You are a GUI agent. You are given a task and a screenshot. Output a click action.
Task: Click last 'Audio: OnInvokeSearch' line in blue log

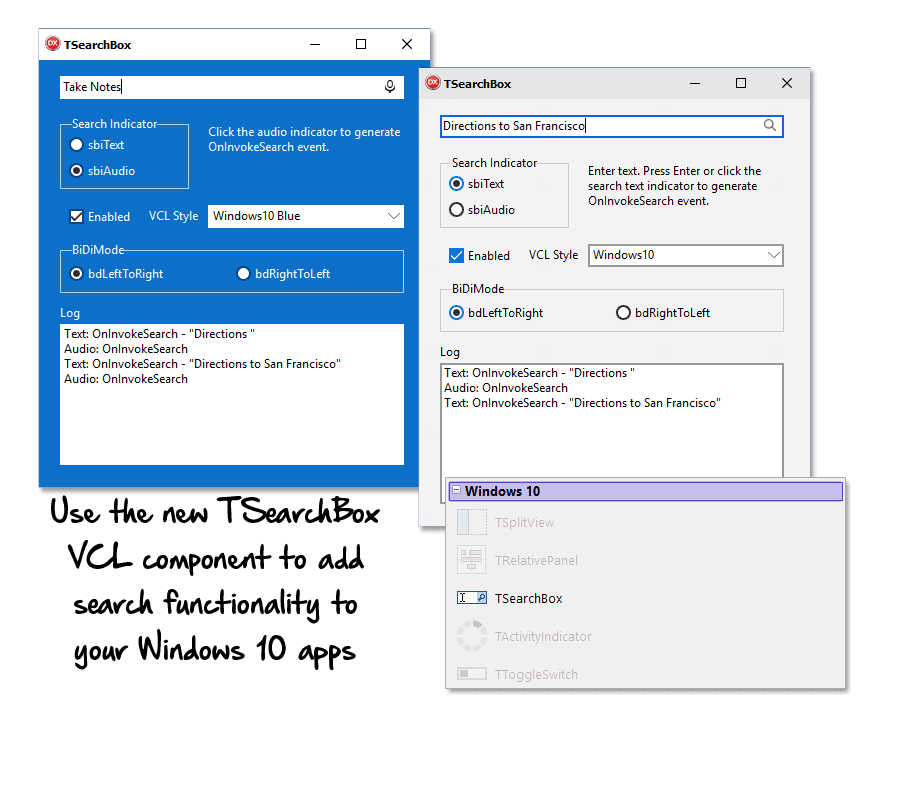click(x=126, y=379)
